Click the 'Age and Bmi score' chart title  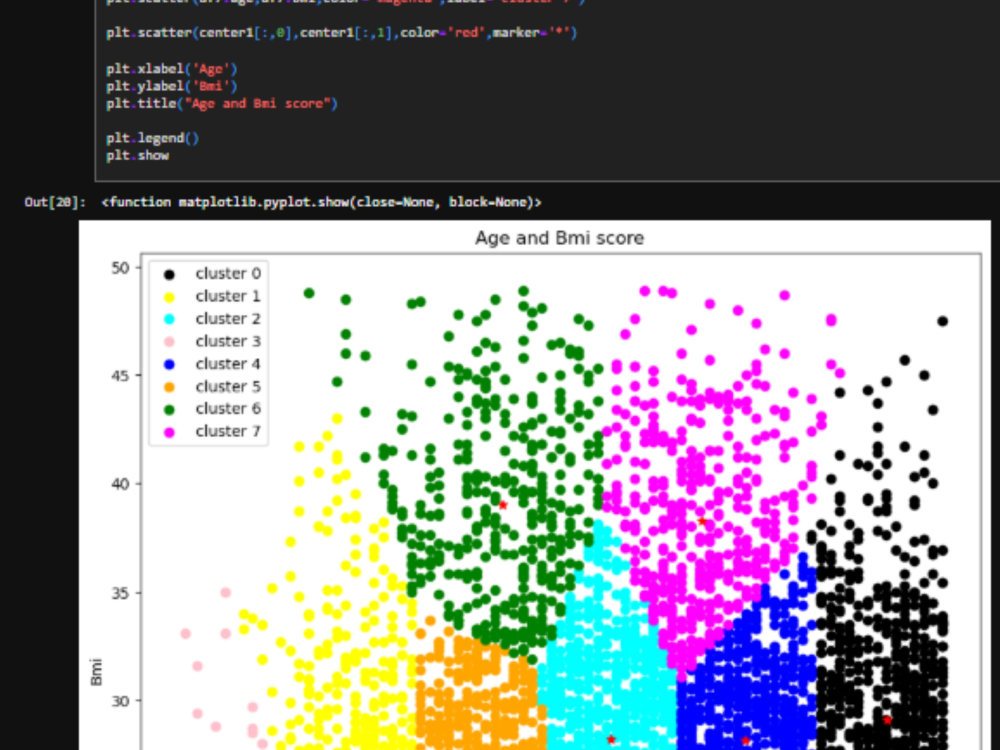pos(559,238)
